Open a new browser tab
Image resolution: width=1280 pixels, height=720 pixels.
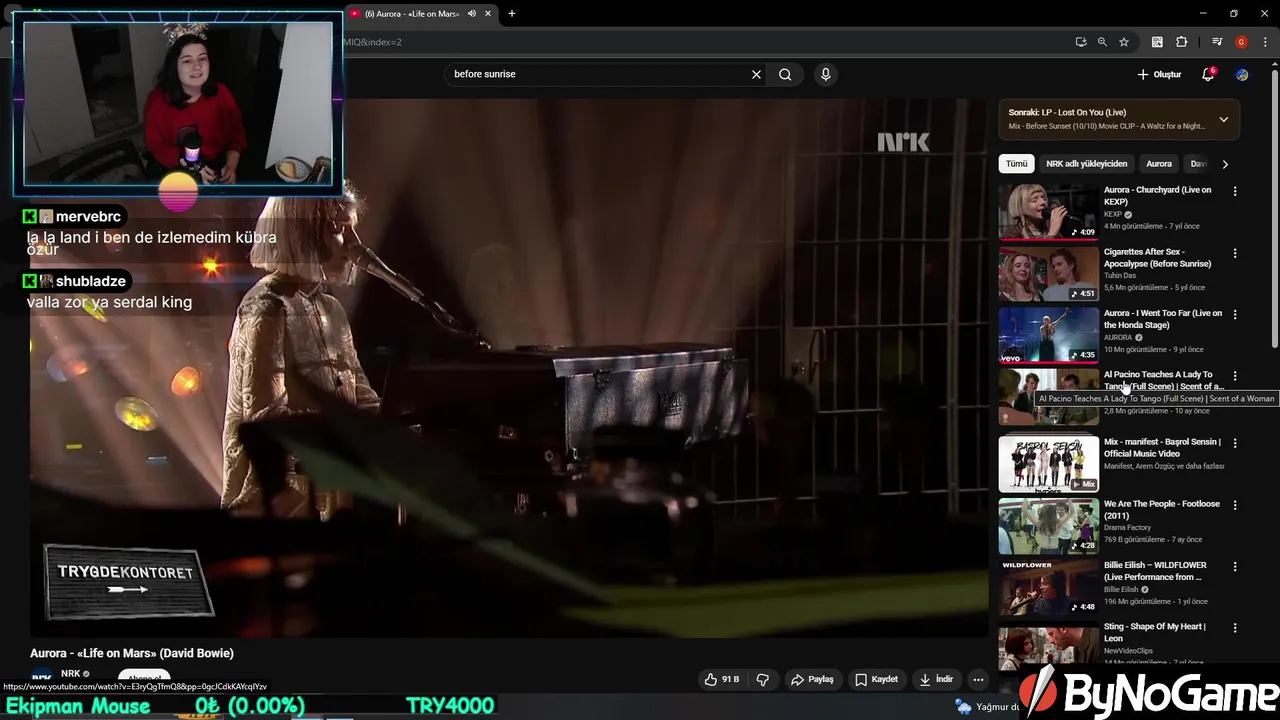(512, 14)
